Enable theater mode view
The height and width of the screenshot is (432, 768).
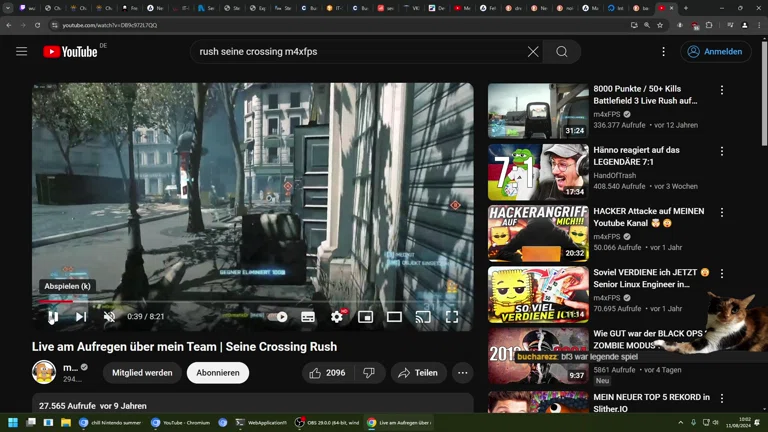(x=394, y=317)
